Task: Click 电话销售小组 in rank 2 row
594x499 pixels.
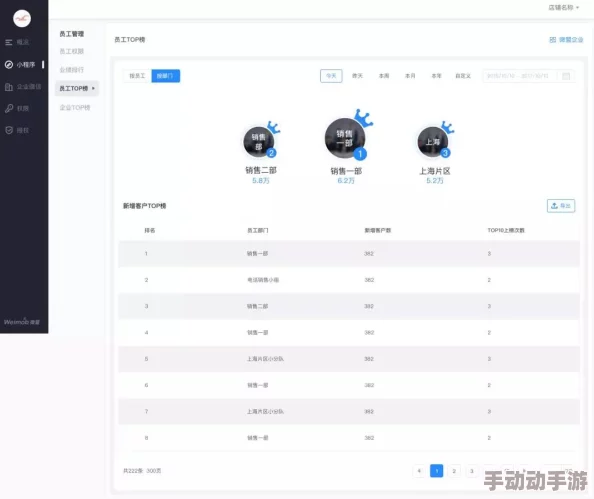Action: 263,280
